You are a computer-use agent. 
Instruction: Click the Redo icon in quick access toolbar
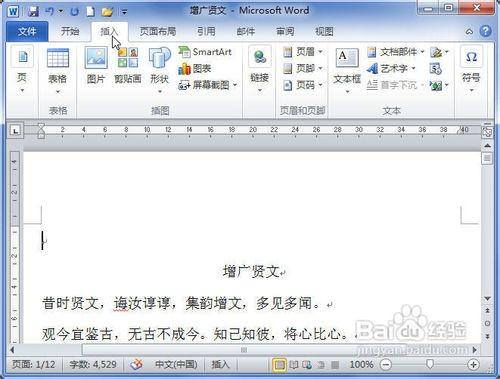74,12
